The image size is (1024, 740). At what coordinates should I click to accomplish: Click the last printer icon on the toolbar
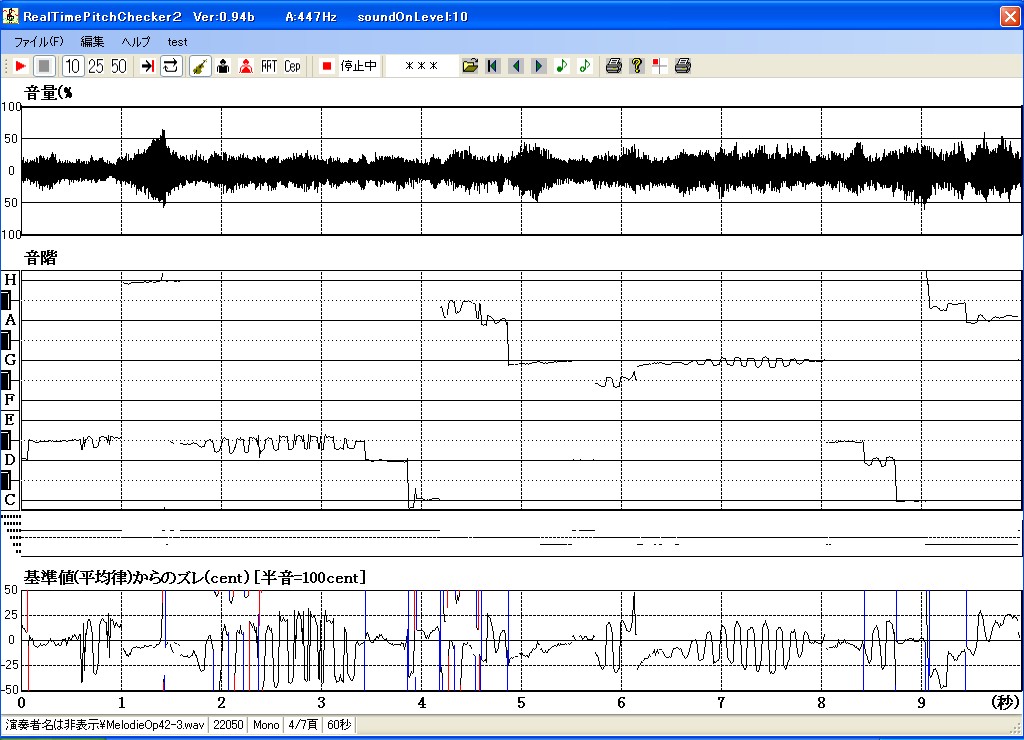coord(682,66)
